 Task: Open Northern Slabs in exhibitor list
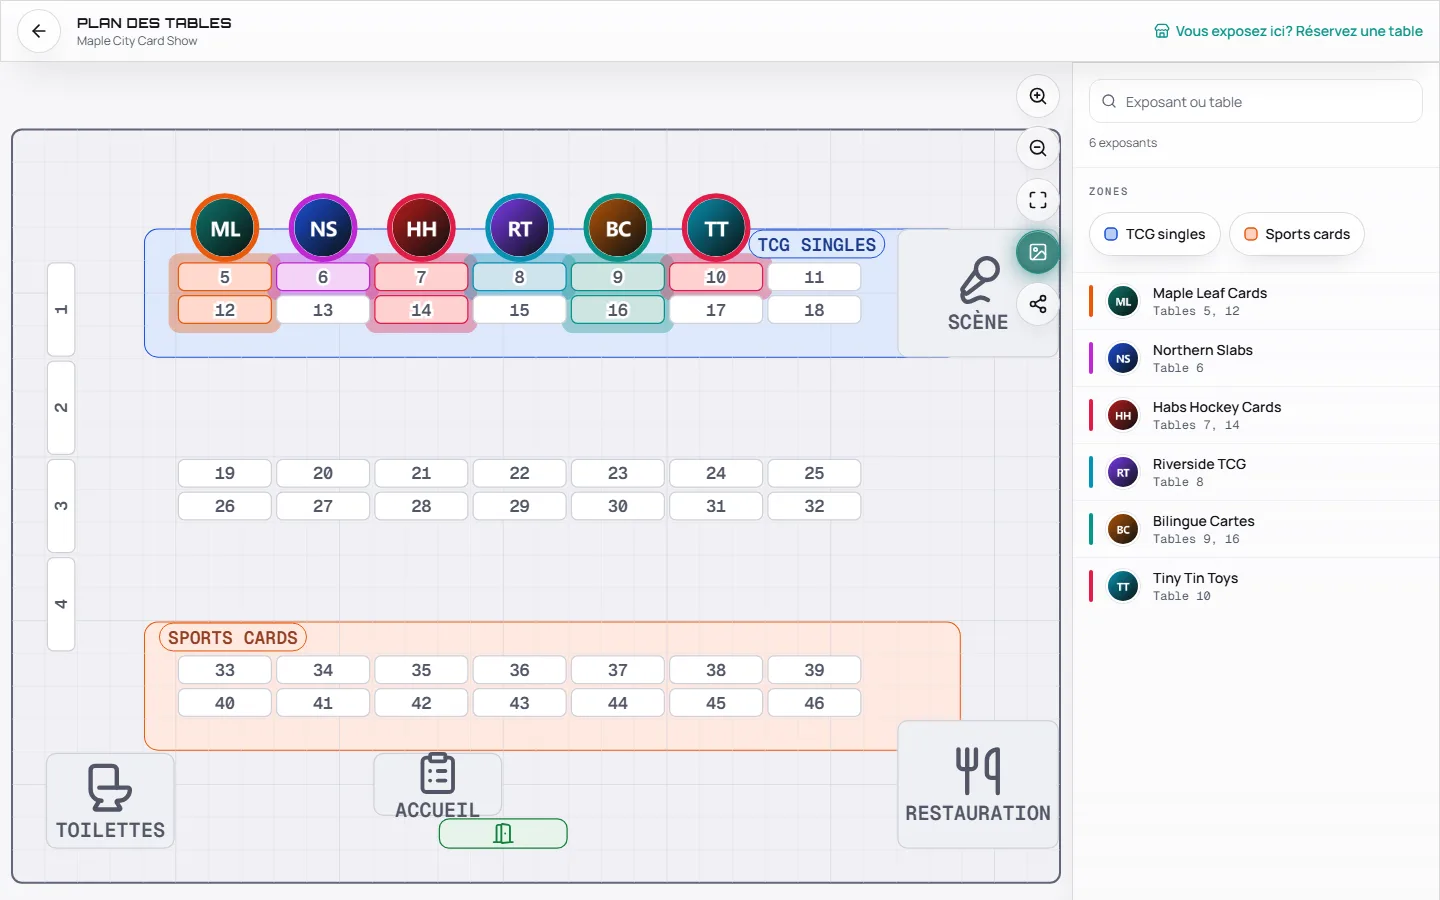(1256, 358)
